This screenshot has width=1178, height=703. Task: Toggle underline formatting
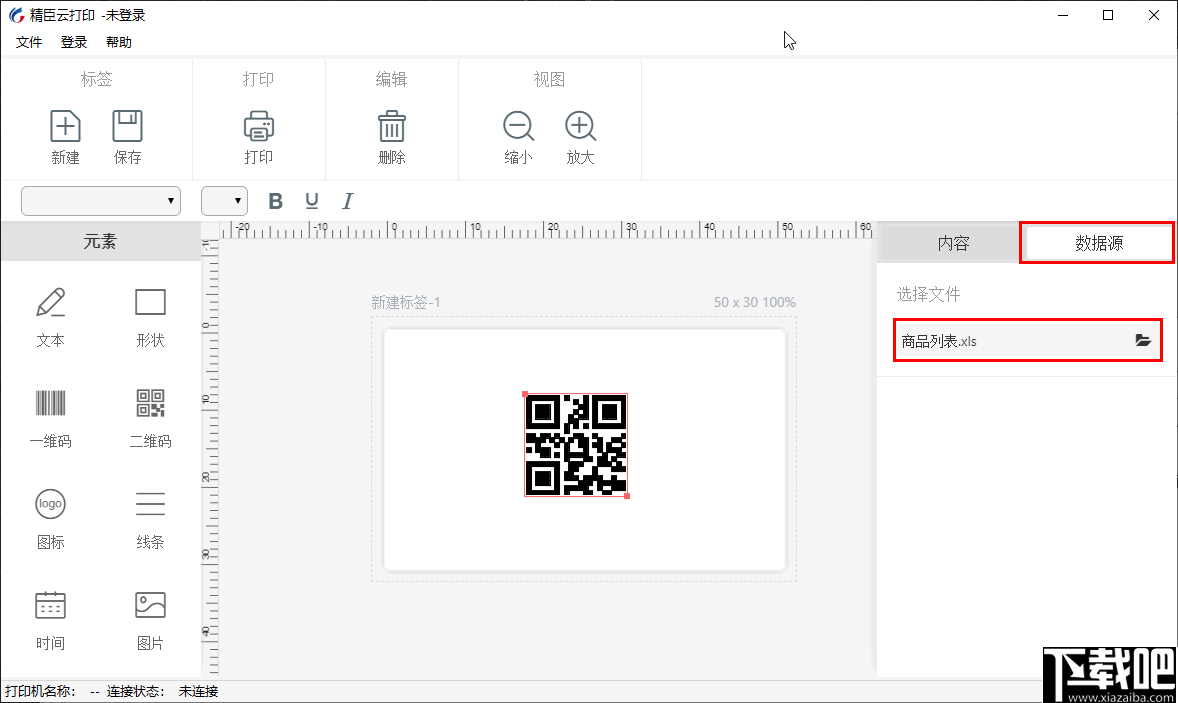[311, 200]
